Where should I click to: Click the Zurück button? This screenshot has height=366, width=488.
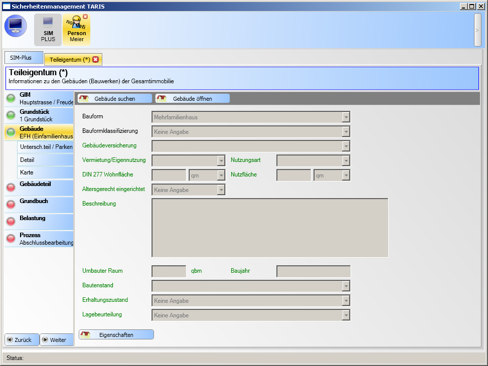tap(22, 340)
